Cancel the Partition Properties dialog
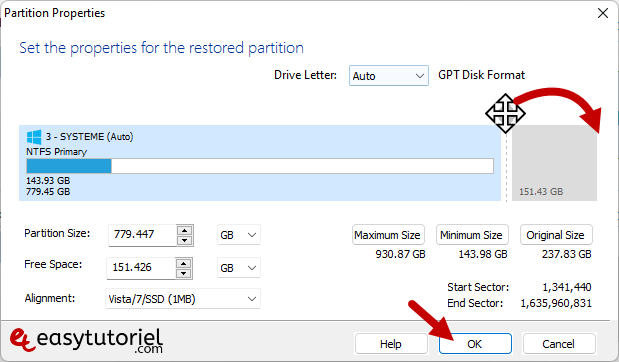The image size is (619, 362). click(x=559, y=344)
